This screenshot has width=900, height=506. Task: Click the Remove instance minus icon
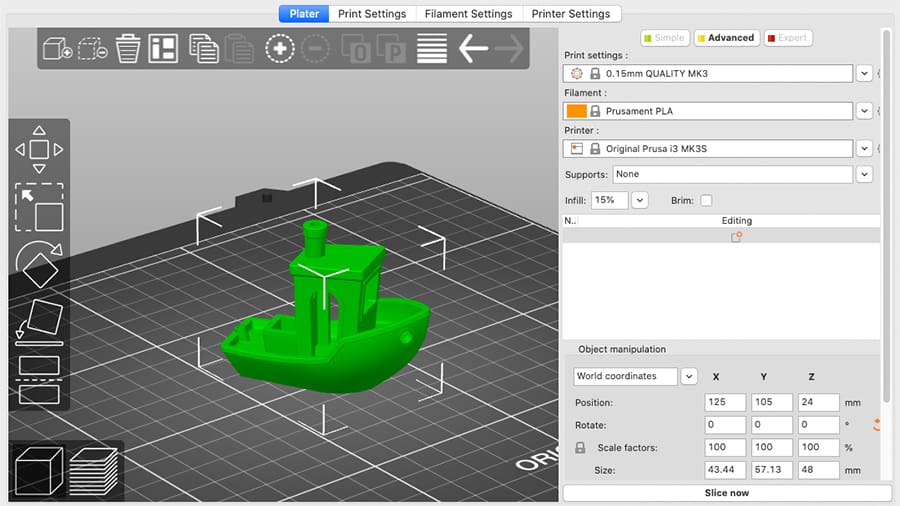coord(315,49)
